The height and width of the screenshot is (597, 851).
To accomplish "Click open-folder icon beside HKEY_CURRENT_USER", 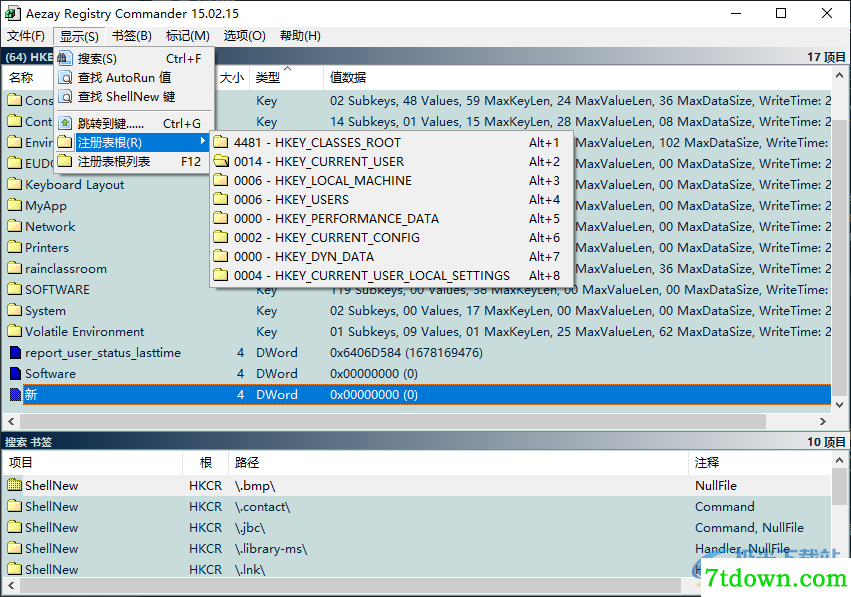I will point(220,161).
